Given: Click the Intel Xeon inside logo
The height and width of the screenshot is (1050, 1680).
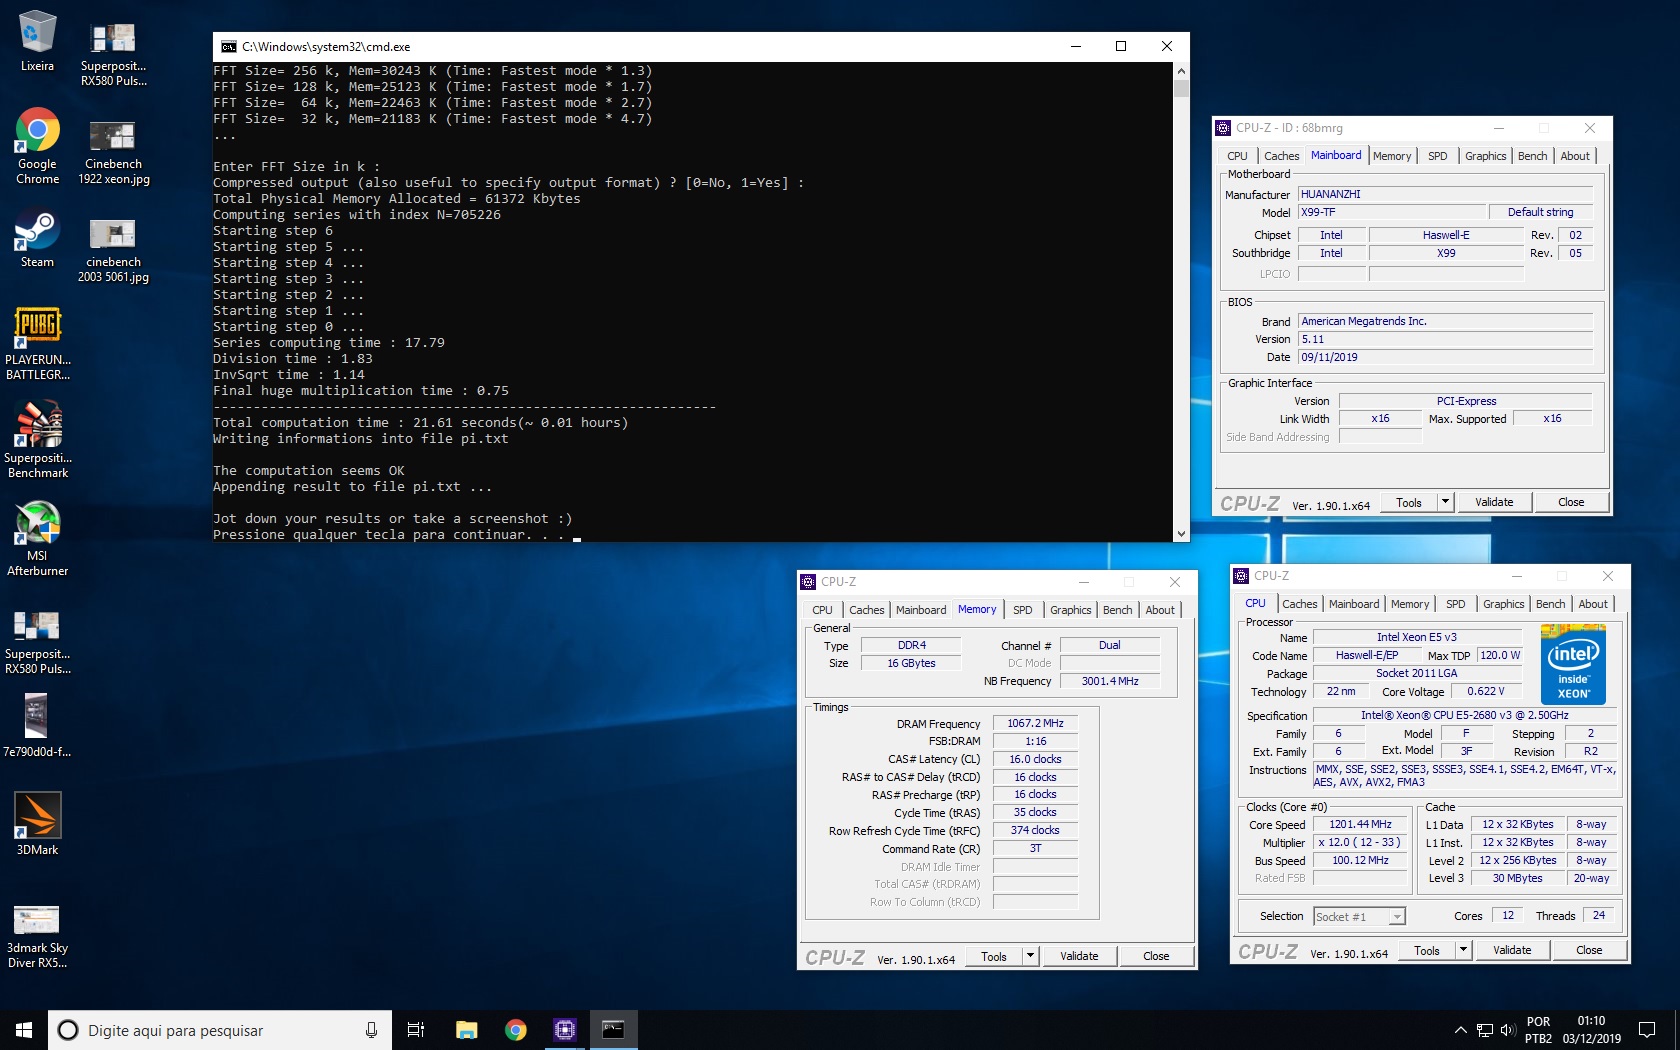Looking at the screenshot, I should click(x=1573, y=664).
